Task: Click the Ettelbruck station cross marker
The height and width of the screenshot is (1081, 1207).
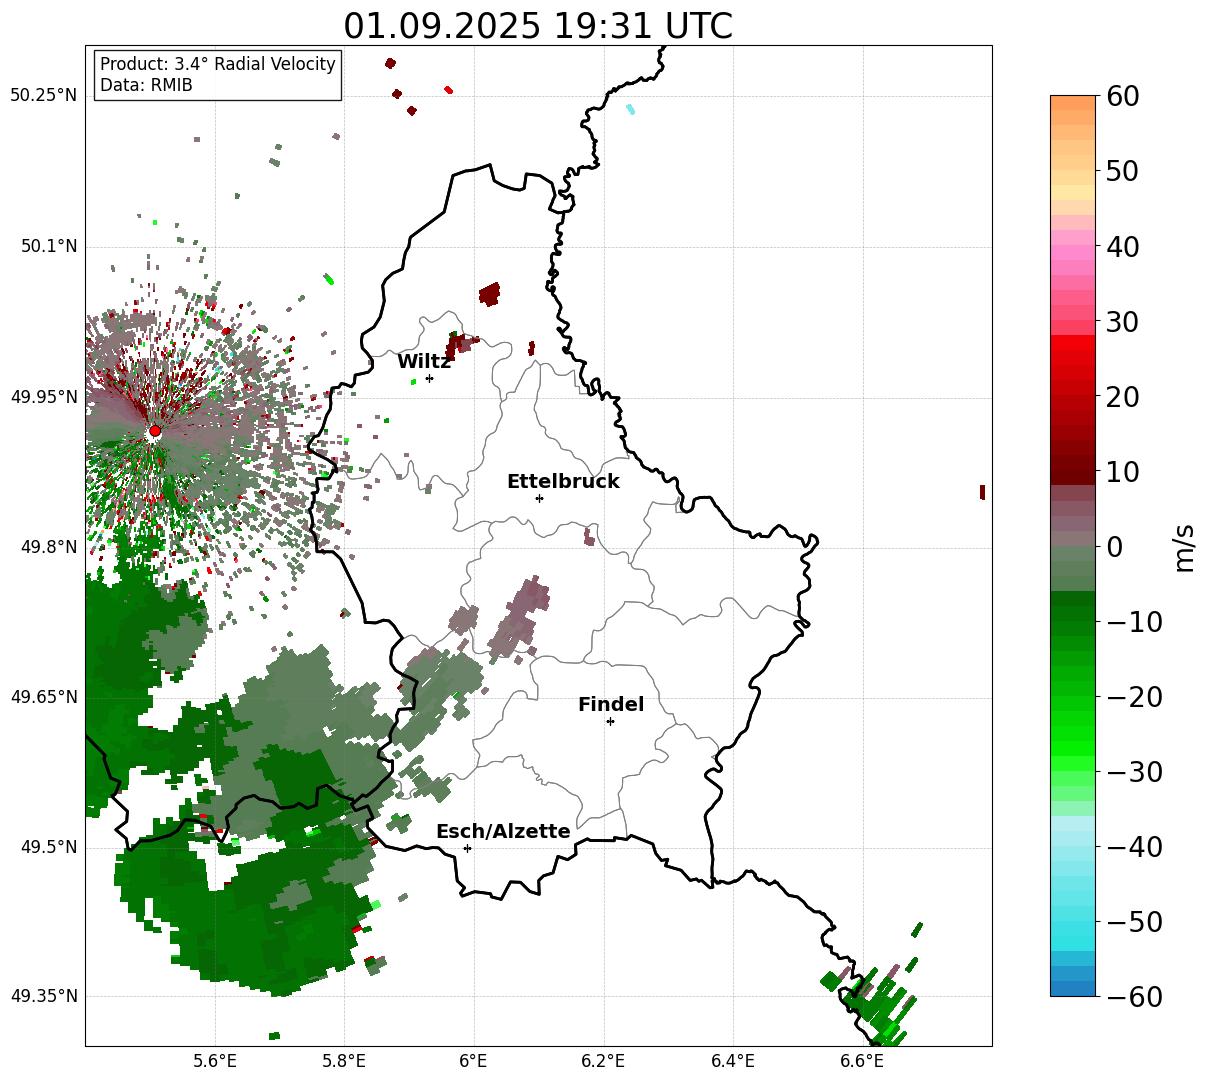Action: (x=539, y=498)
